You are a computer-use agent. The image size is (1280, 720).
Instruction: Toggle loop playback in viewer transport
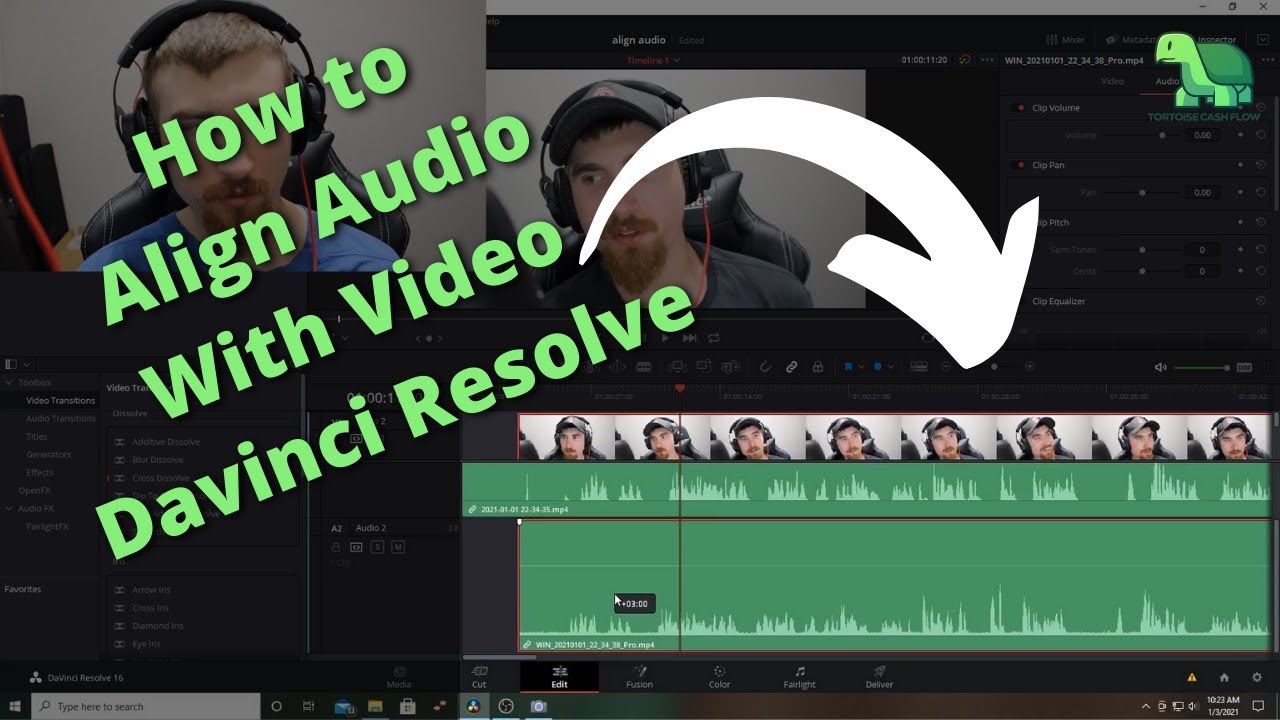pyautogui.click(x=714, y=338)
